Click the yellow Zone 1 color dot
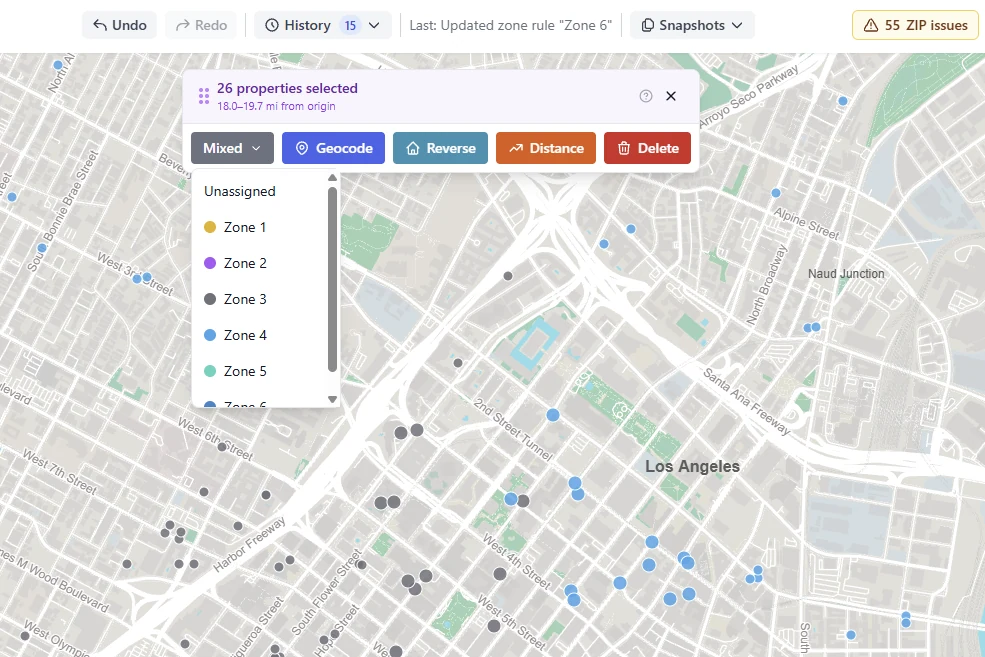 tap(210, 227)
